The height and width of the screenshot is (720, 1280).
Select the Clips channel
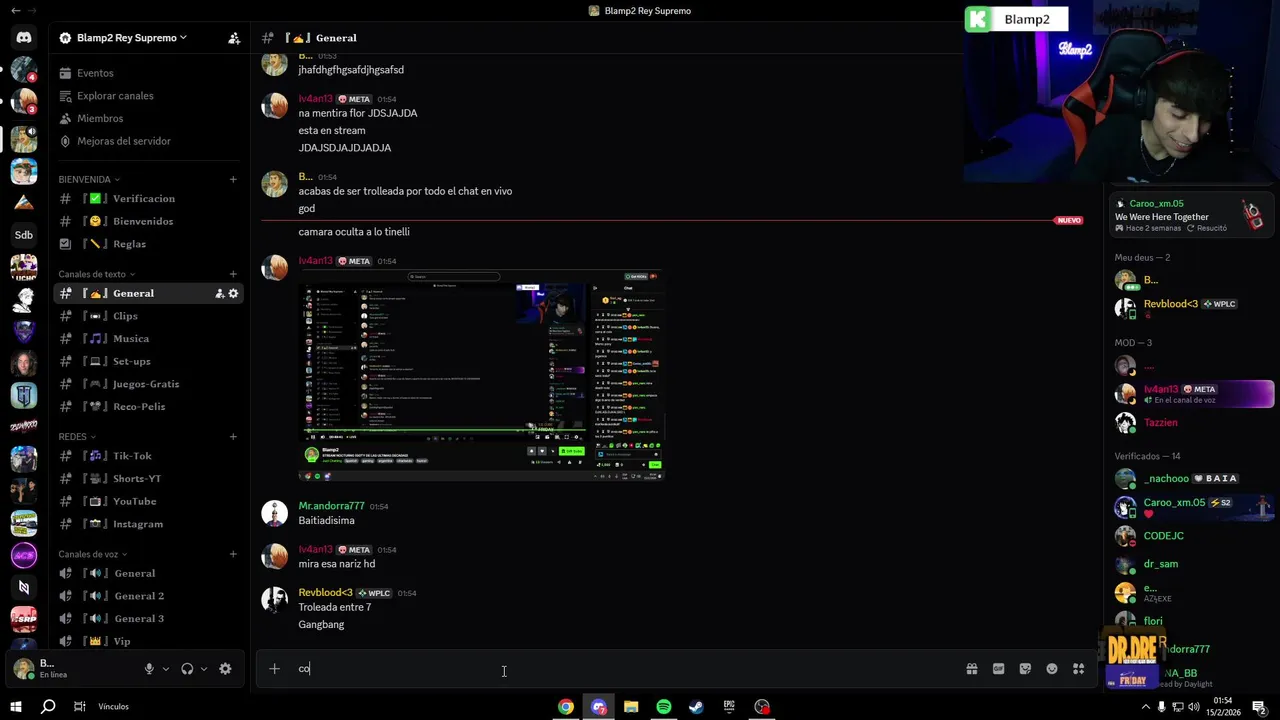click(149, 316)
